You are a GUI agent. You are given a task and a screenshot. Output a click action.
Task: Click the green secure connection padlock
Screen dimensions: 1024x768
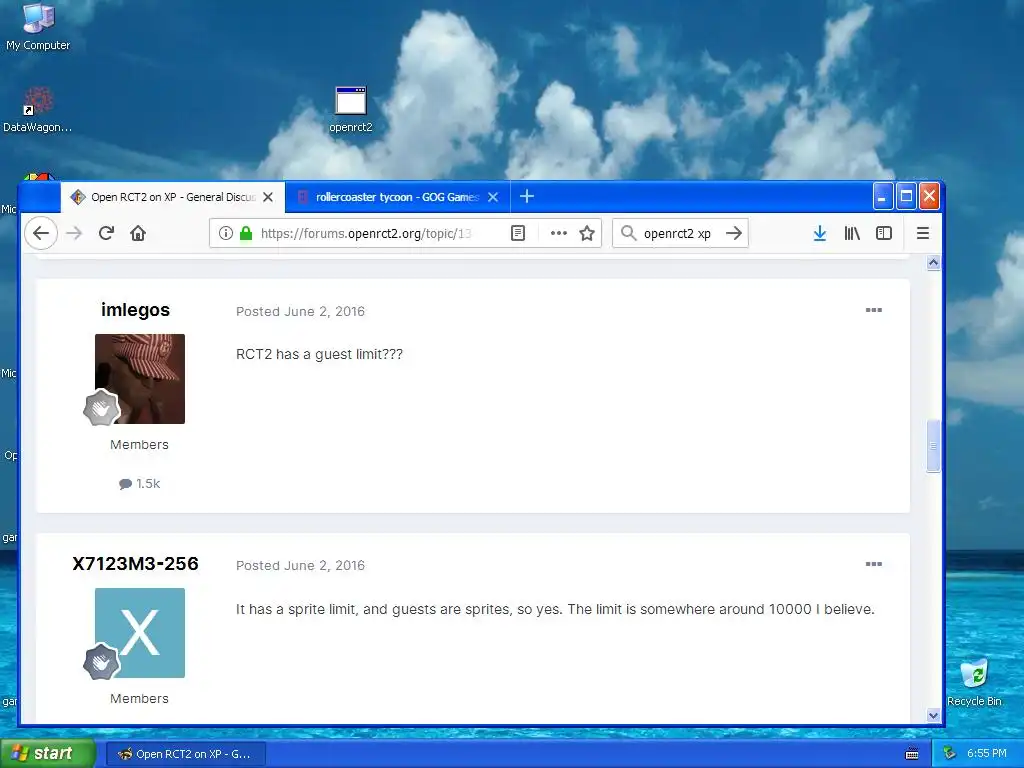pyautogui.click(x=246, y=233)
